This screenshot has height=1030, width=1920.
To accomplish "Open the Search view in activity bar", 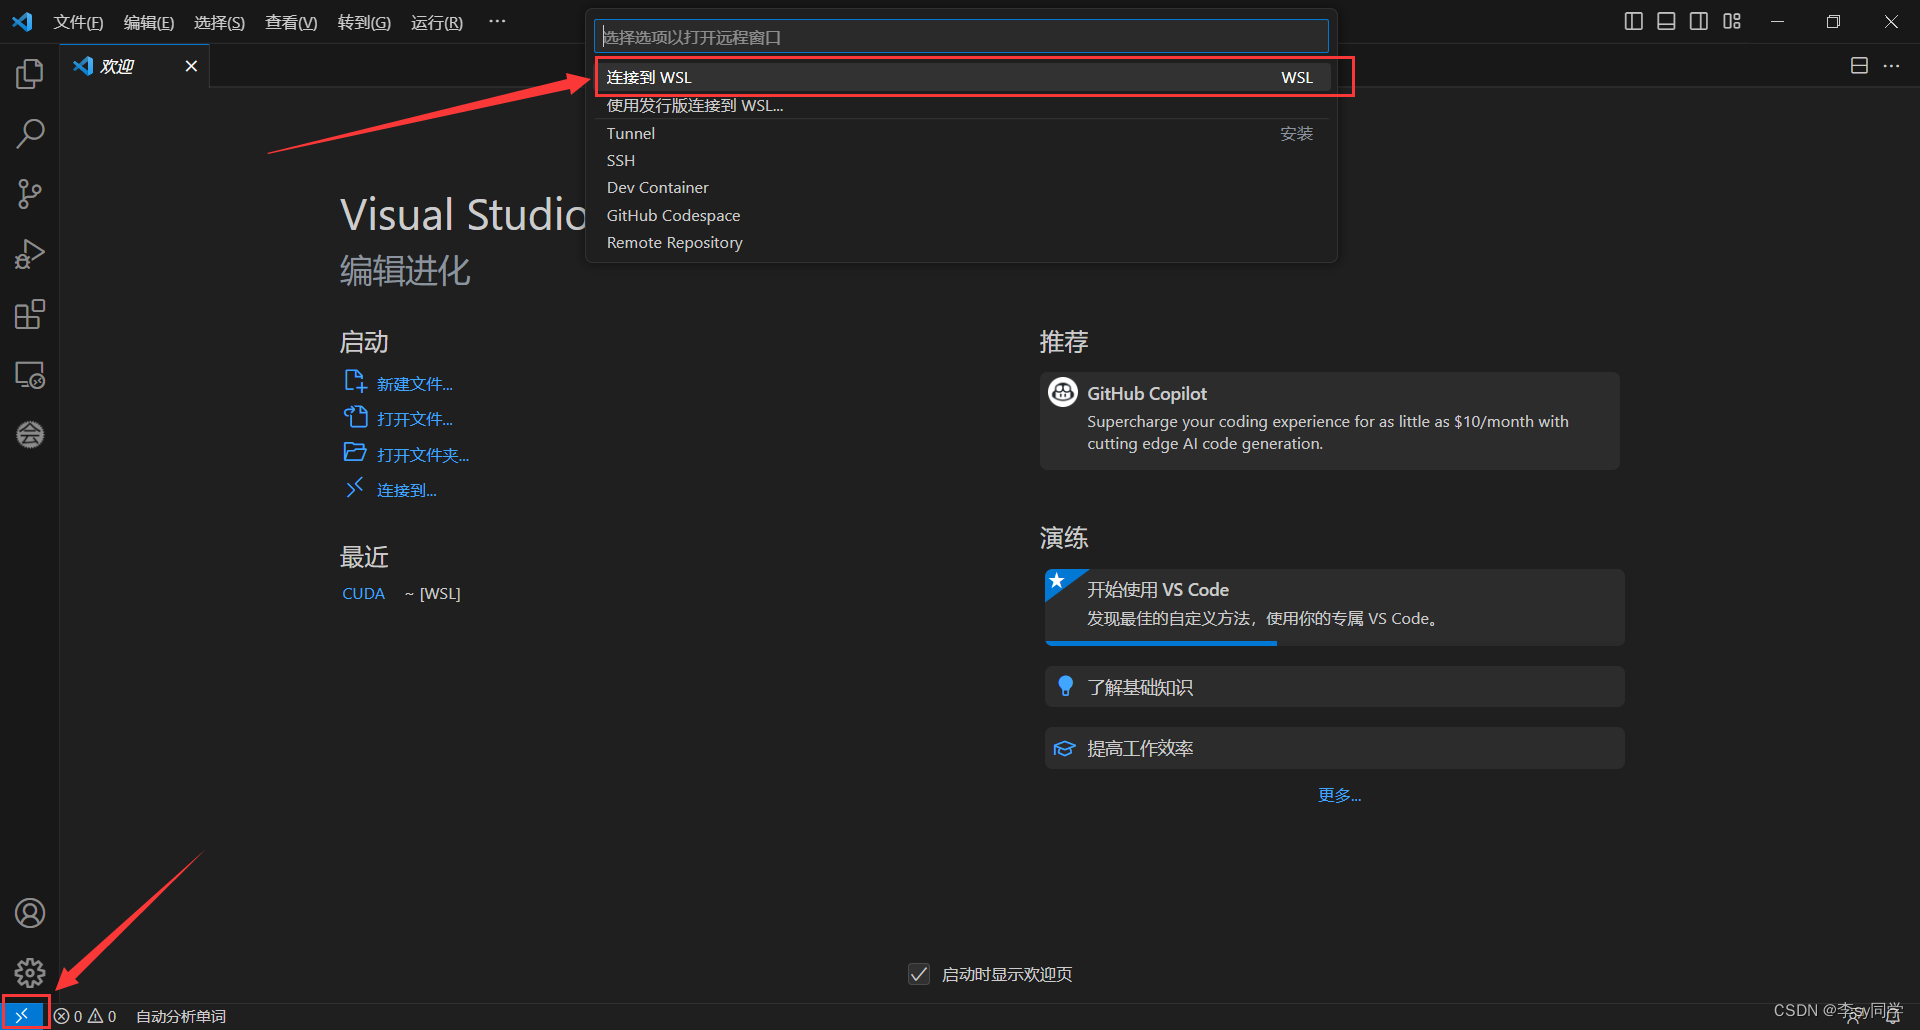I will [x=30, y=133].
